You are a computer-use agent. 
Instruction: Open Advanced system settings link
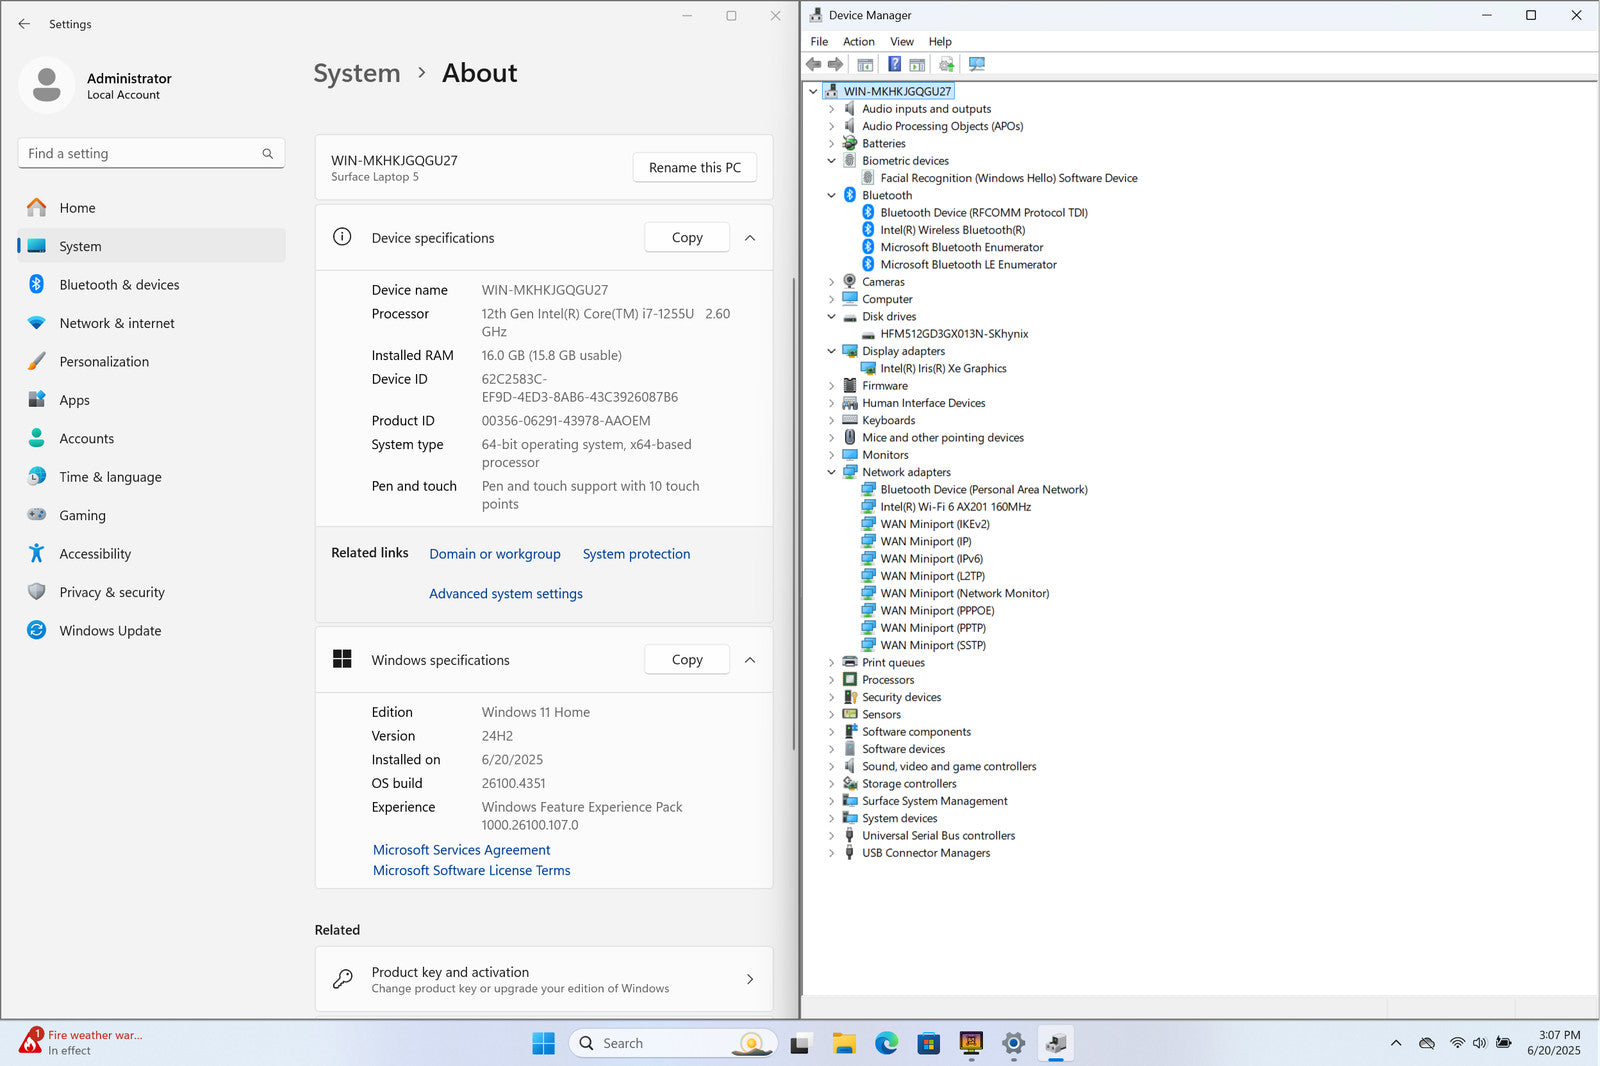point(506,594)
